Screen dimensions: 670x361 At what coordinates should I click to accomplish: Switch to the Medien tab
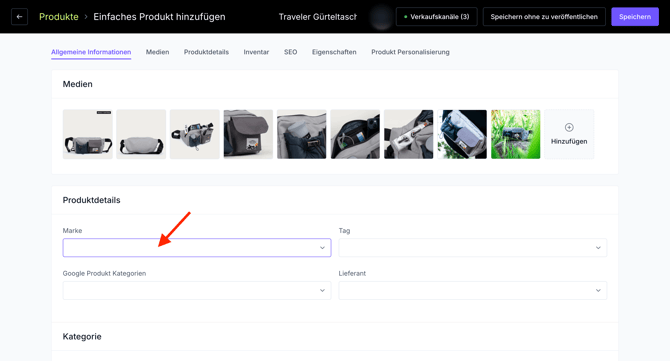(157, 52)
